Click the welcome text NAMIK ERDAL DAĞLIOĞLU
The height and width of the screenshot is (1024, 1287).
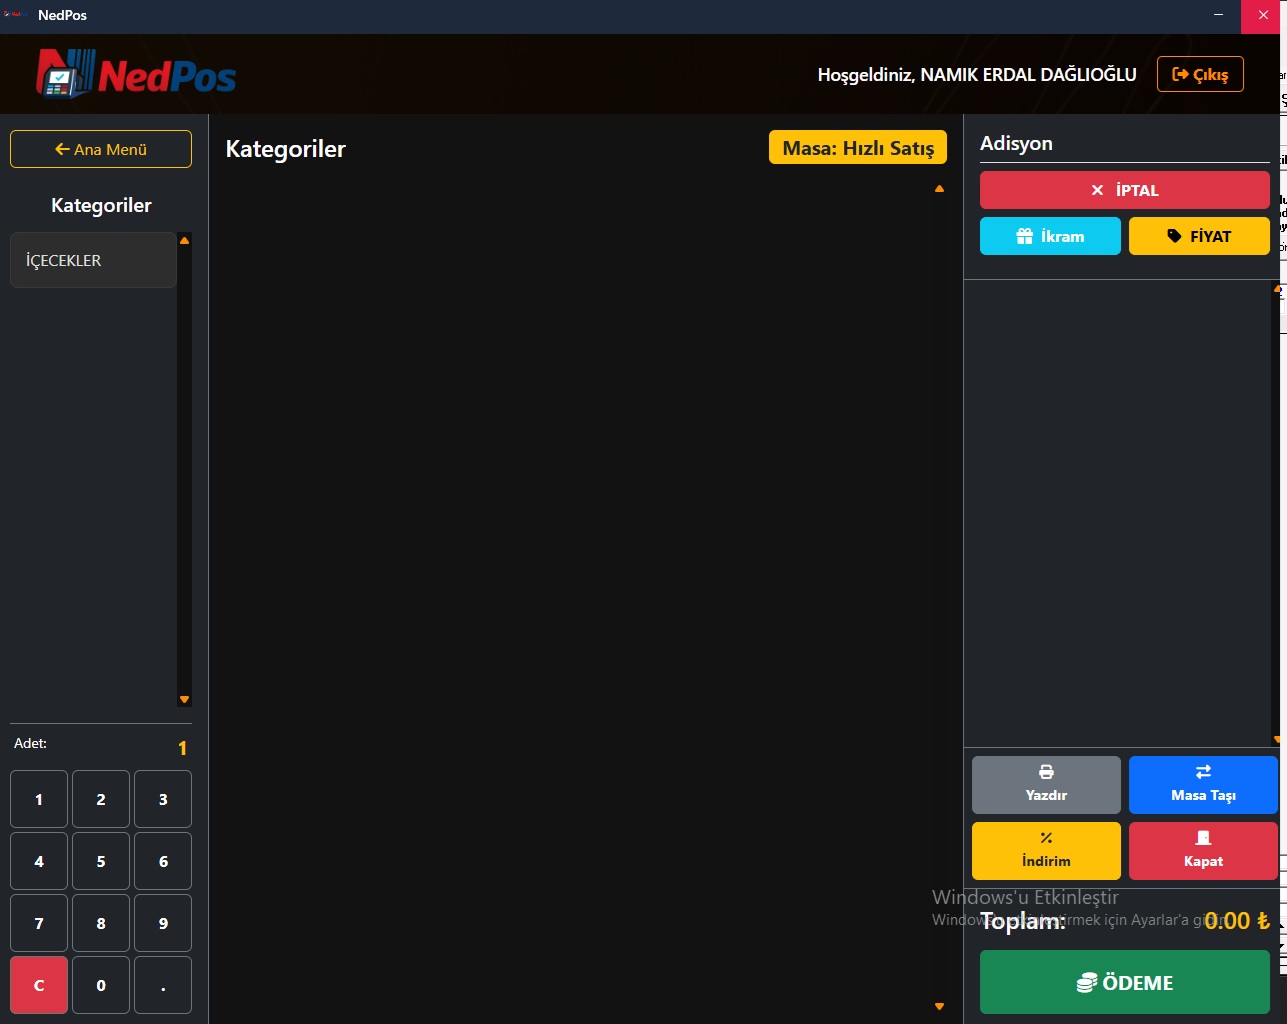click(x=1028, y=75)
